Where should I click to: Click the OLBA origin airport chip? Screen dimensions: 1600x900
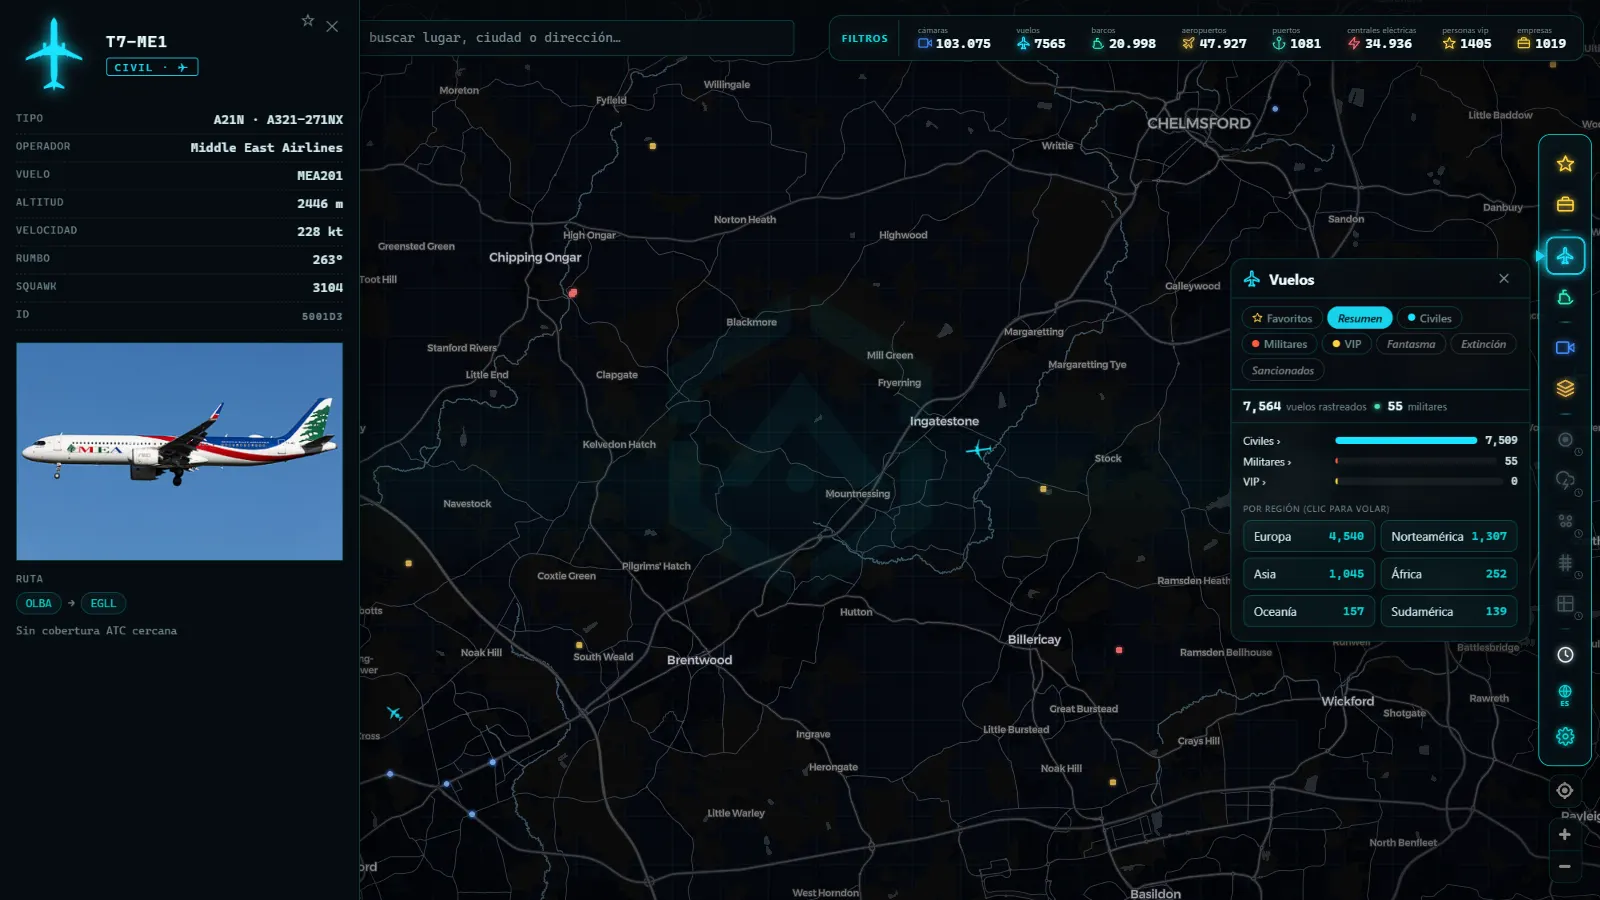pyautogui.click(x=39, y=603)
